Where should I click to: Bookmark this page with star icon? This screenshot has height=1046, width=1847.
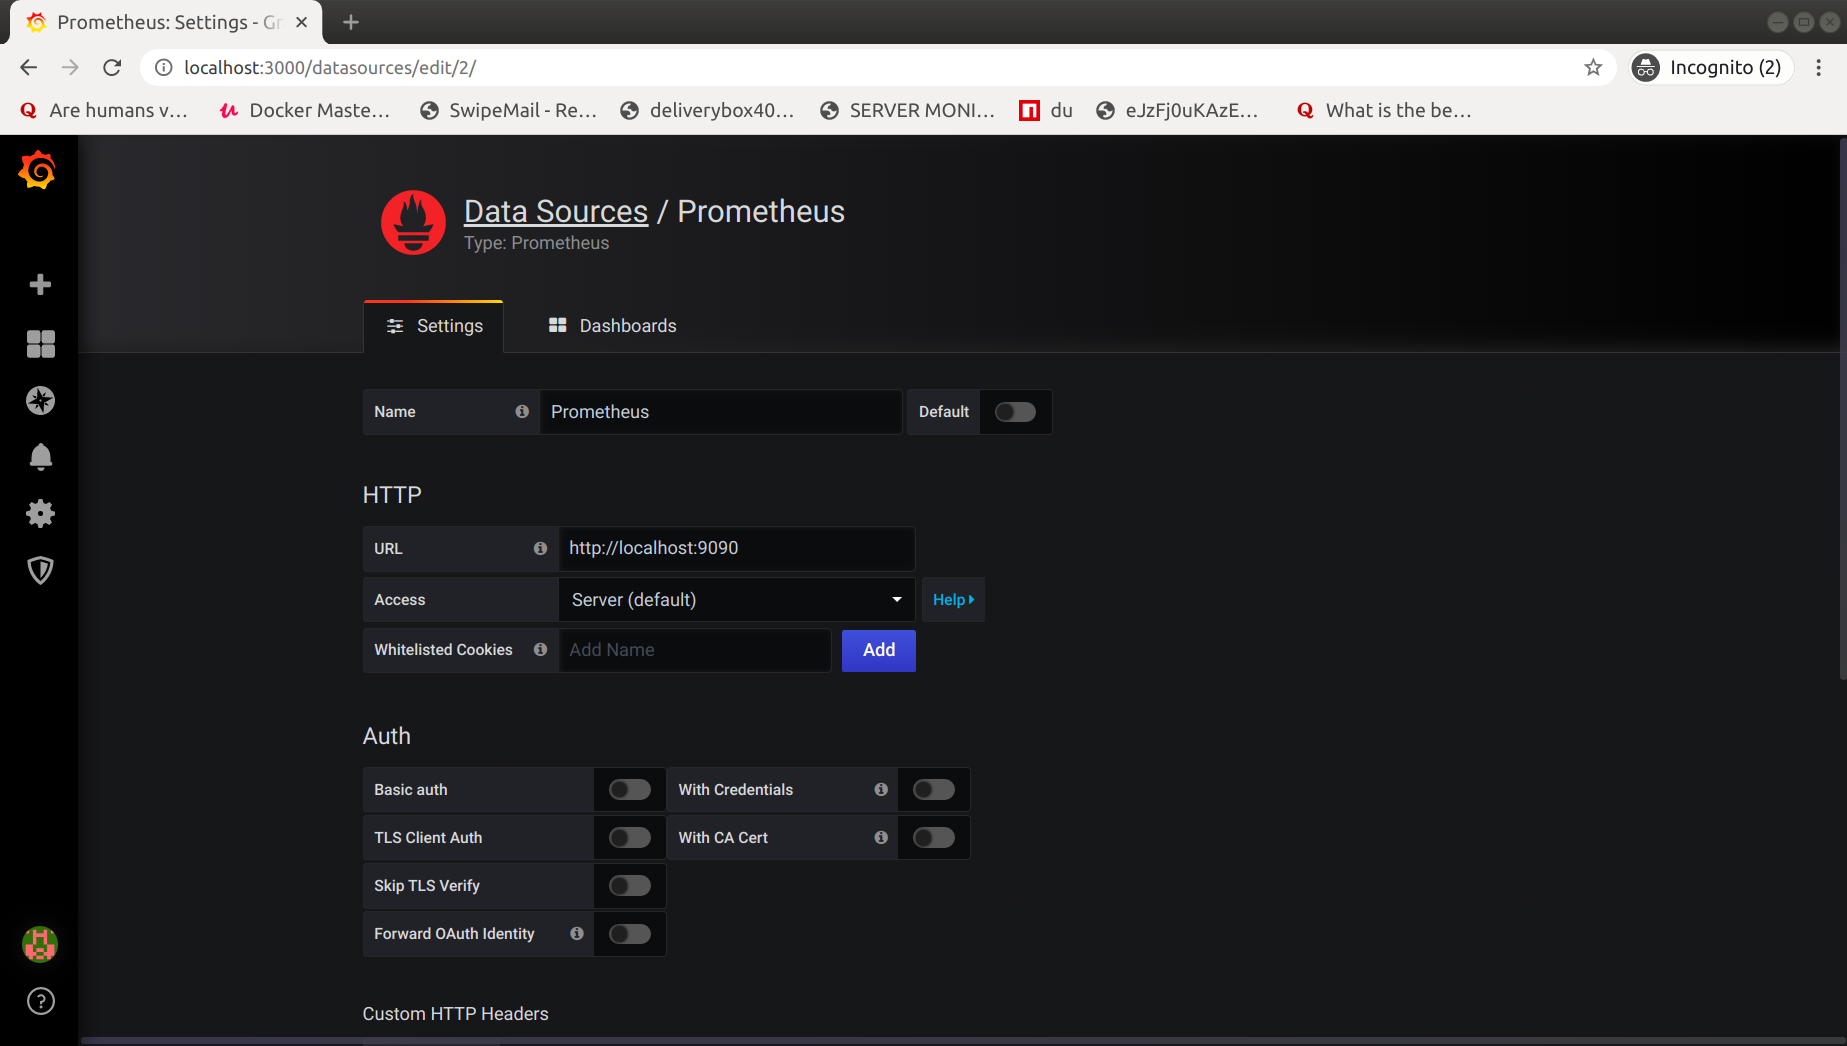(x=1593, y=67)
